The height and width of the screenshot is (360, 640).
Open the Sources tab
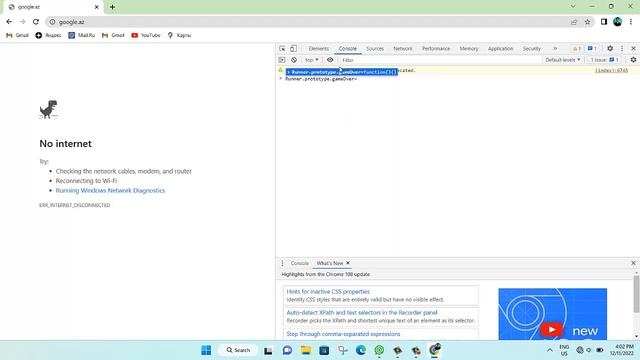375,49
